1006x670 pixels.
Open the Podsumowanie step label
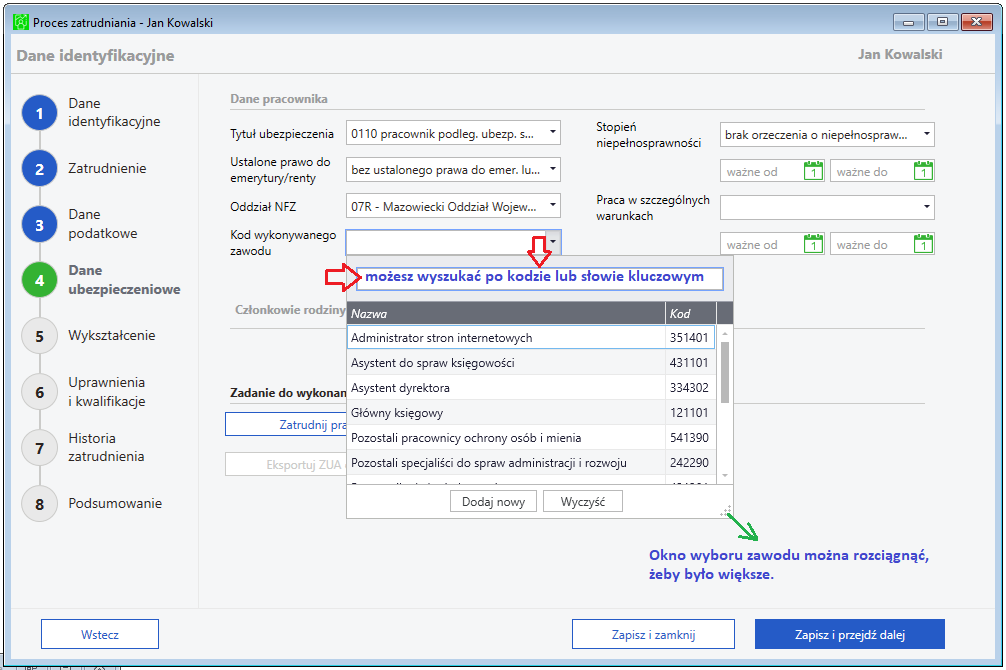pyautogui.click(x=115, y=503)
